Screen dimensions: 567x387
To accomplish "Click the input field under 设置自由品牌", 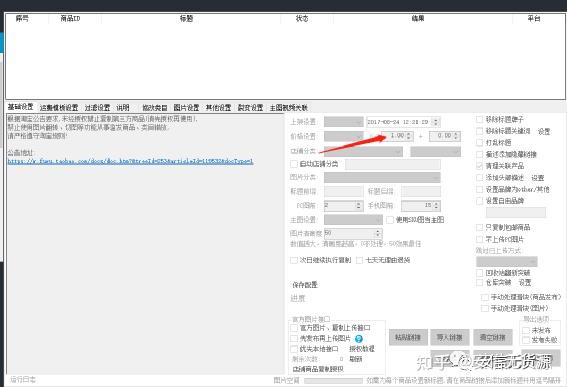I will pos(516,212).
